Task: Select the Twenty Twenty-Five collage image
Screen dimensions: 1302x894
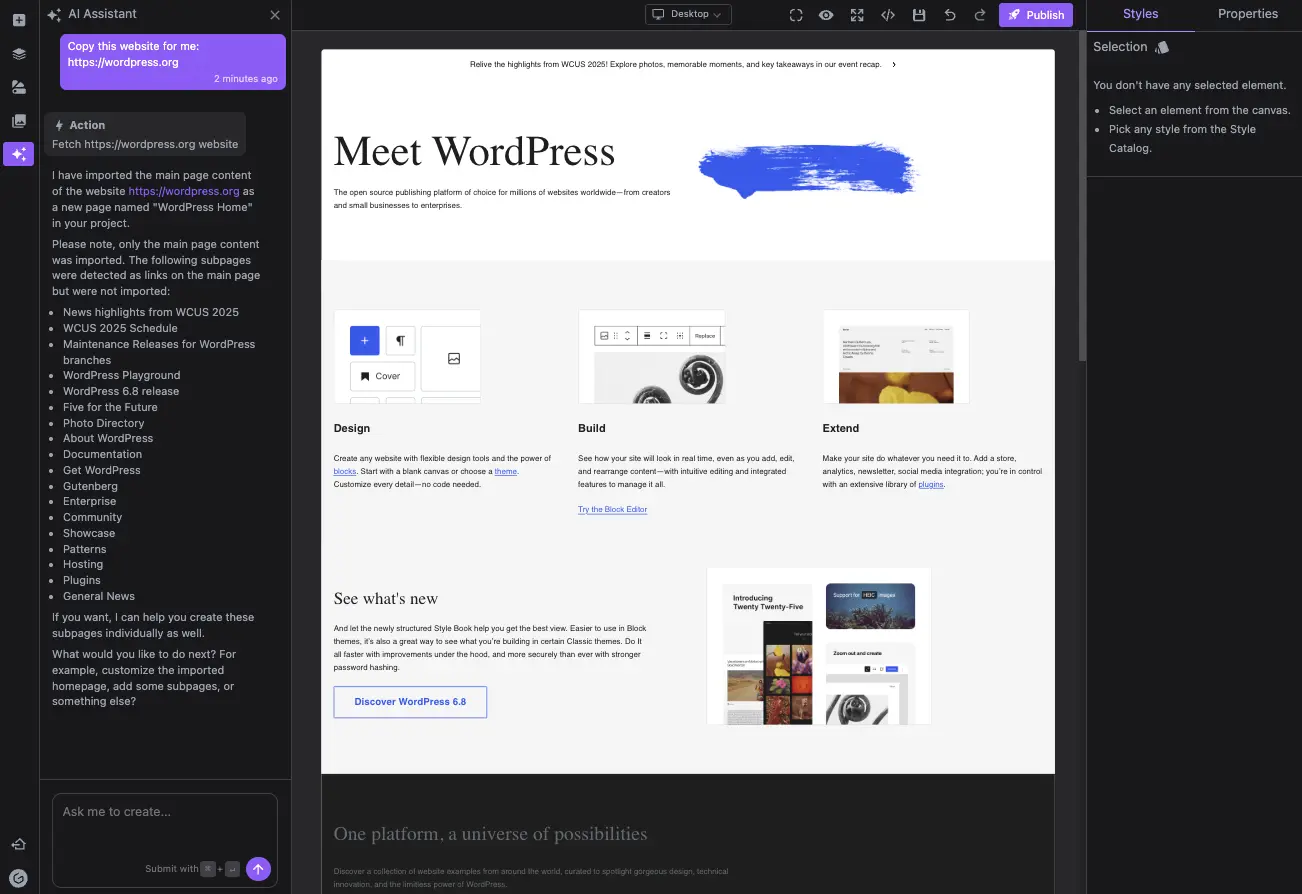Action: click(x=818, y=646)
